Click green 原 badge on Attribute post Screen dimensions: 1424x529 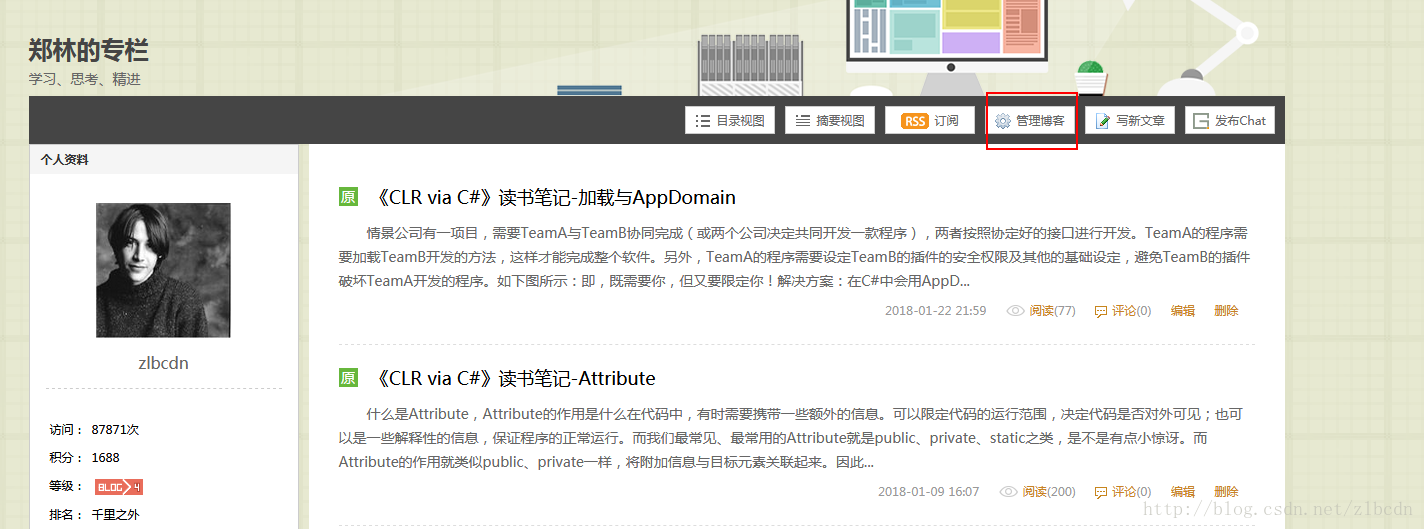[x=348, y=378]
